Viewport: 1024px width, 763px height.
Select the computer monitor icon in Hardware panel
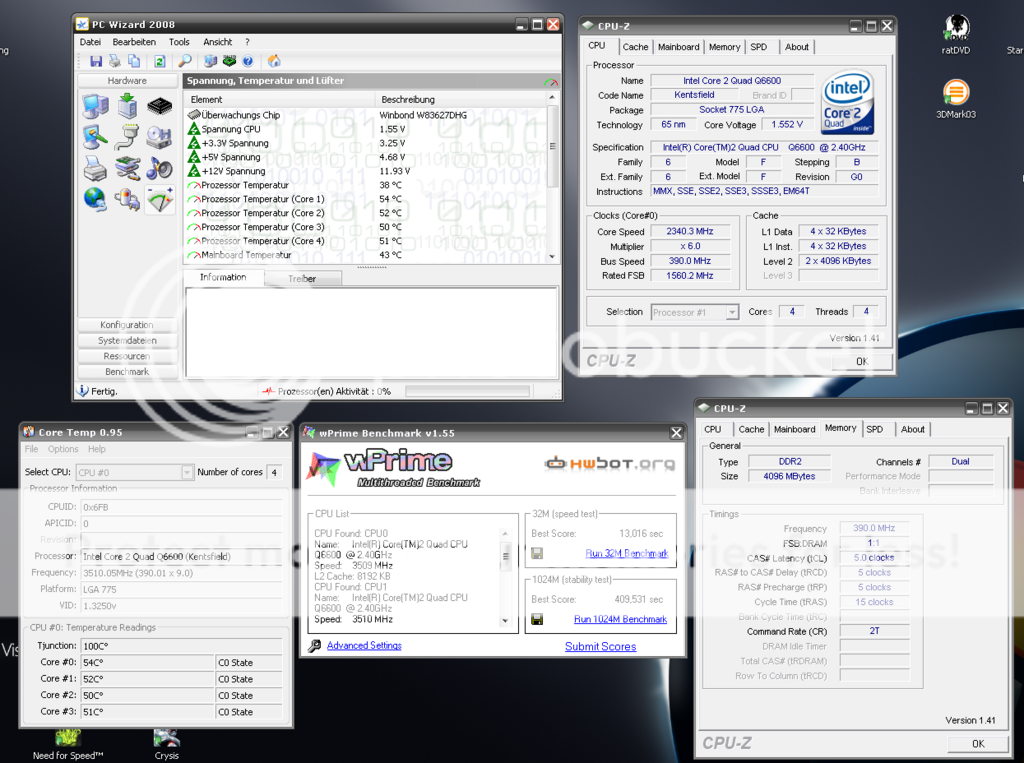point(95,106)
